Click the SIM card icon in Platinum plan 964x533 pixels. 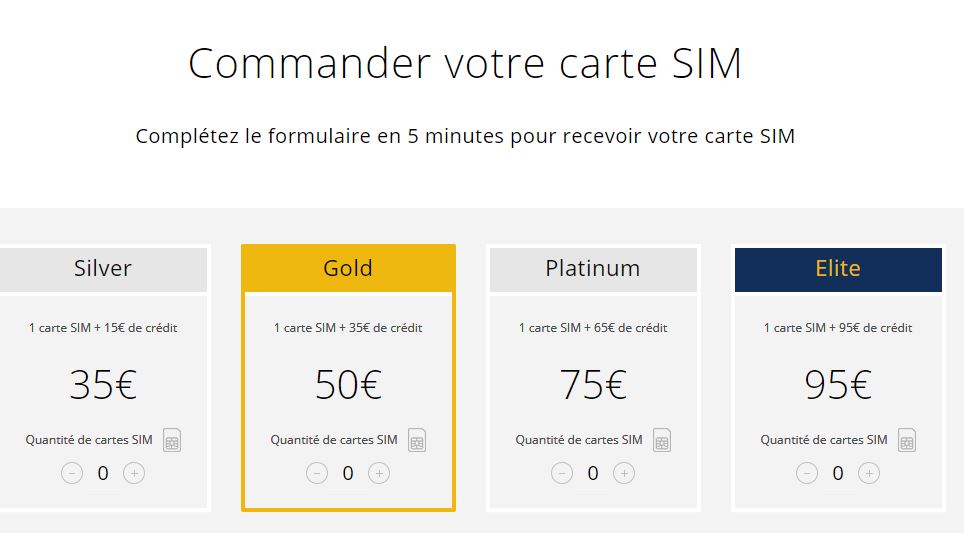point(662,440)
